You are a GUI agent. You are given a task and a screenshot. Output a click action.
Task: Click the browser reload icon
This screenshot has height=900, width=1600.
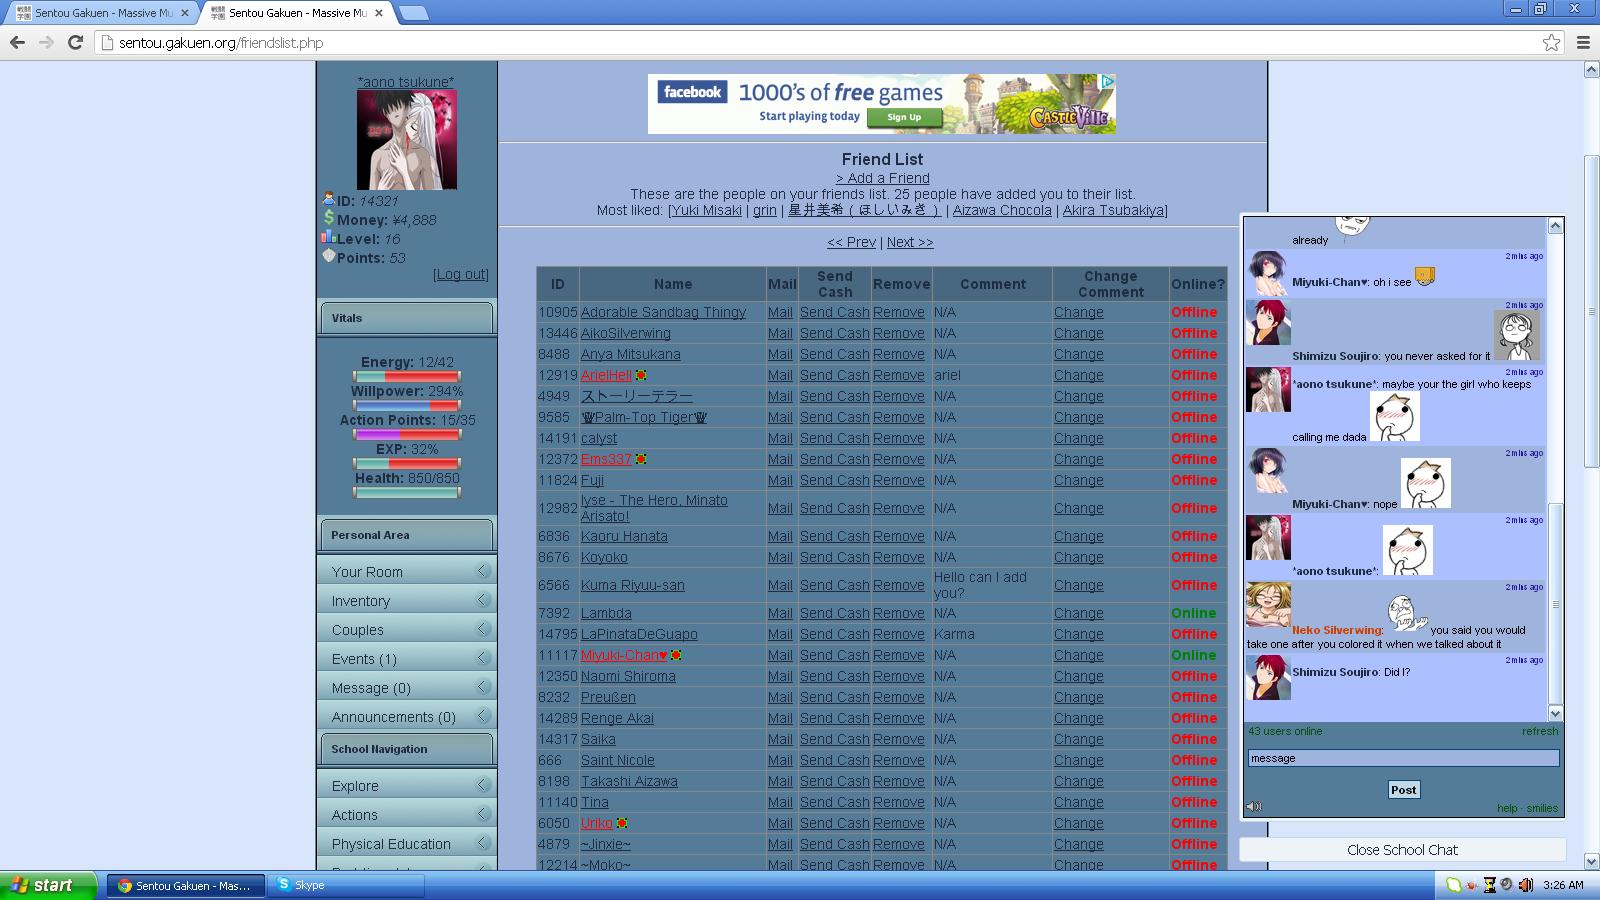pos(75,42)
